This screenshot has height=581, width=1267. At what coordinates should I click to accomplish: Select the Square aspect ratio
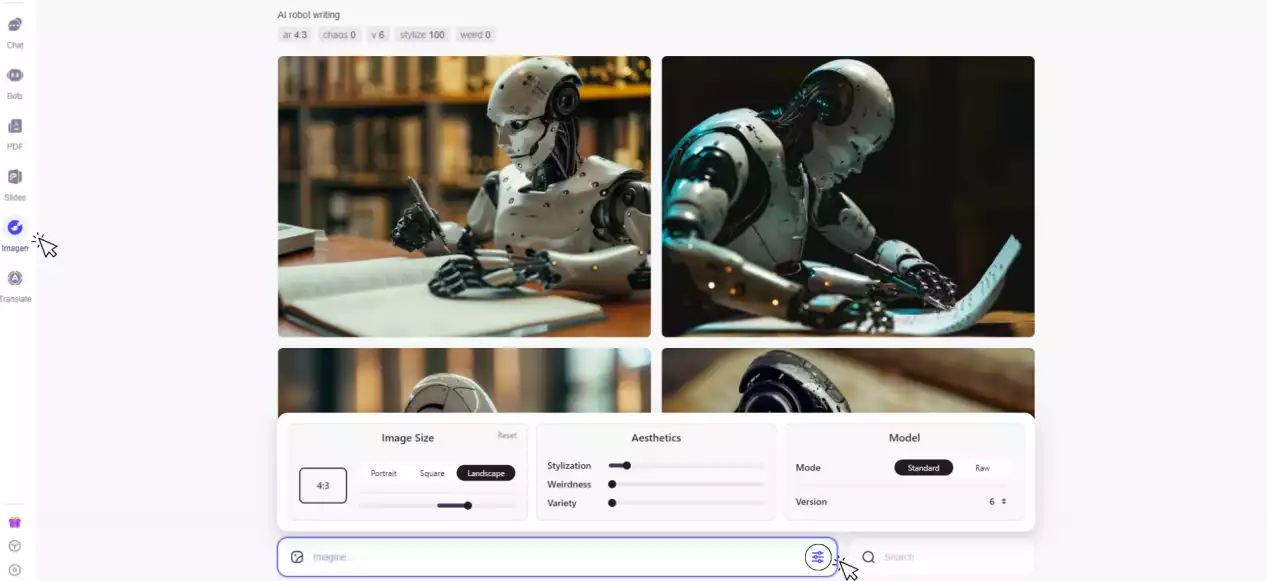coord(432,472)
